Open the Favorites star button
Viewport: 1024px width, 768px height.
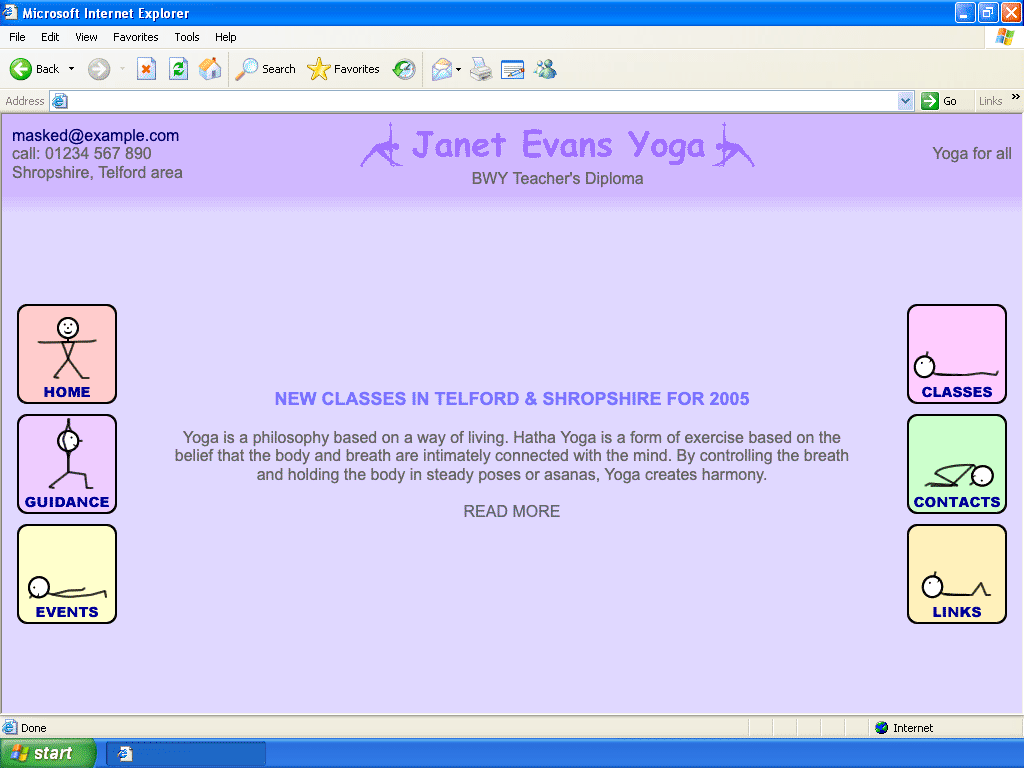(344, 69)
